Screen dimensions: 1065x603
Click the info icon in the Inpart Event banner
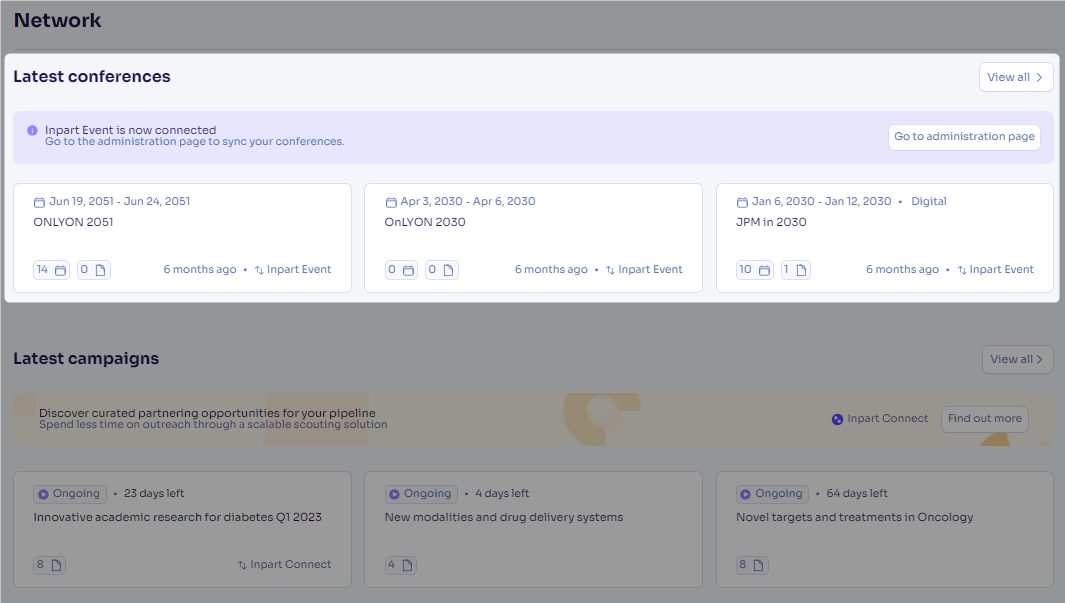(x=32, y=130)
